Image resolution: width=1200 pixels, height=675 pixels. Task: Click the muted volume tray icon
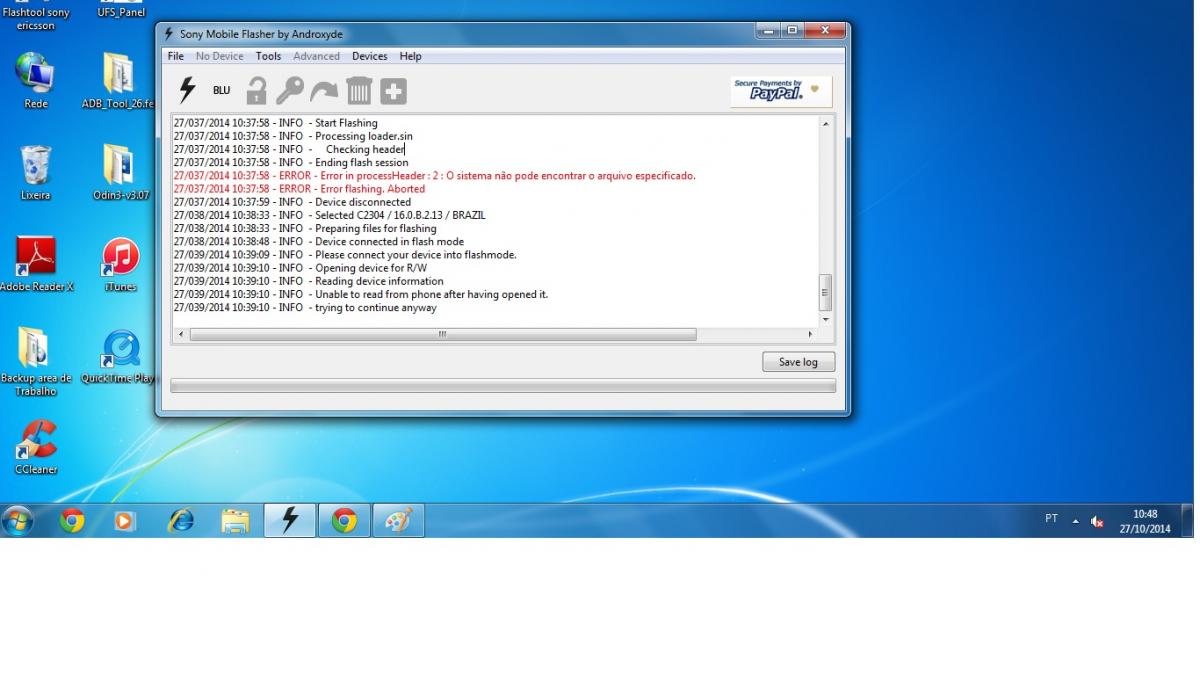(x=1097, y=521)
